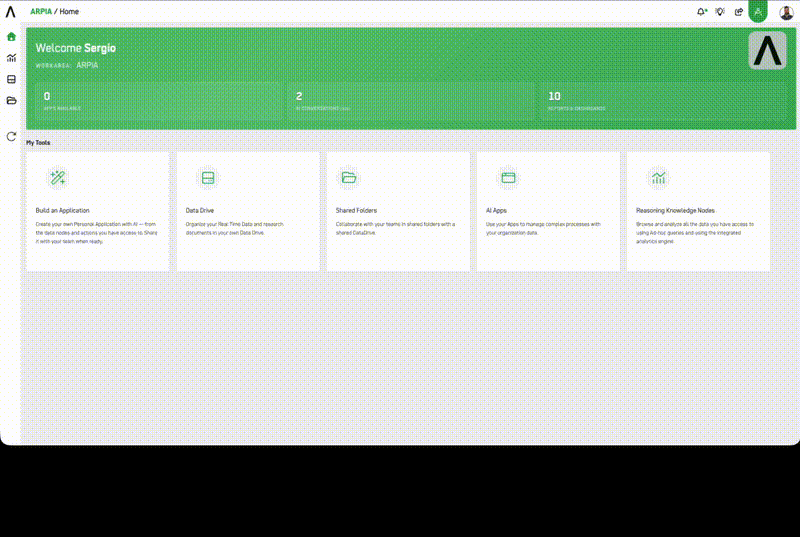Click the Build an Application description text
Screen dimensions: 800x537
[96, 233]
